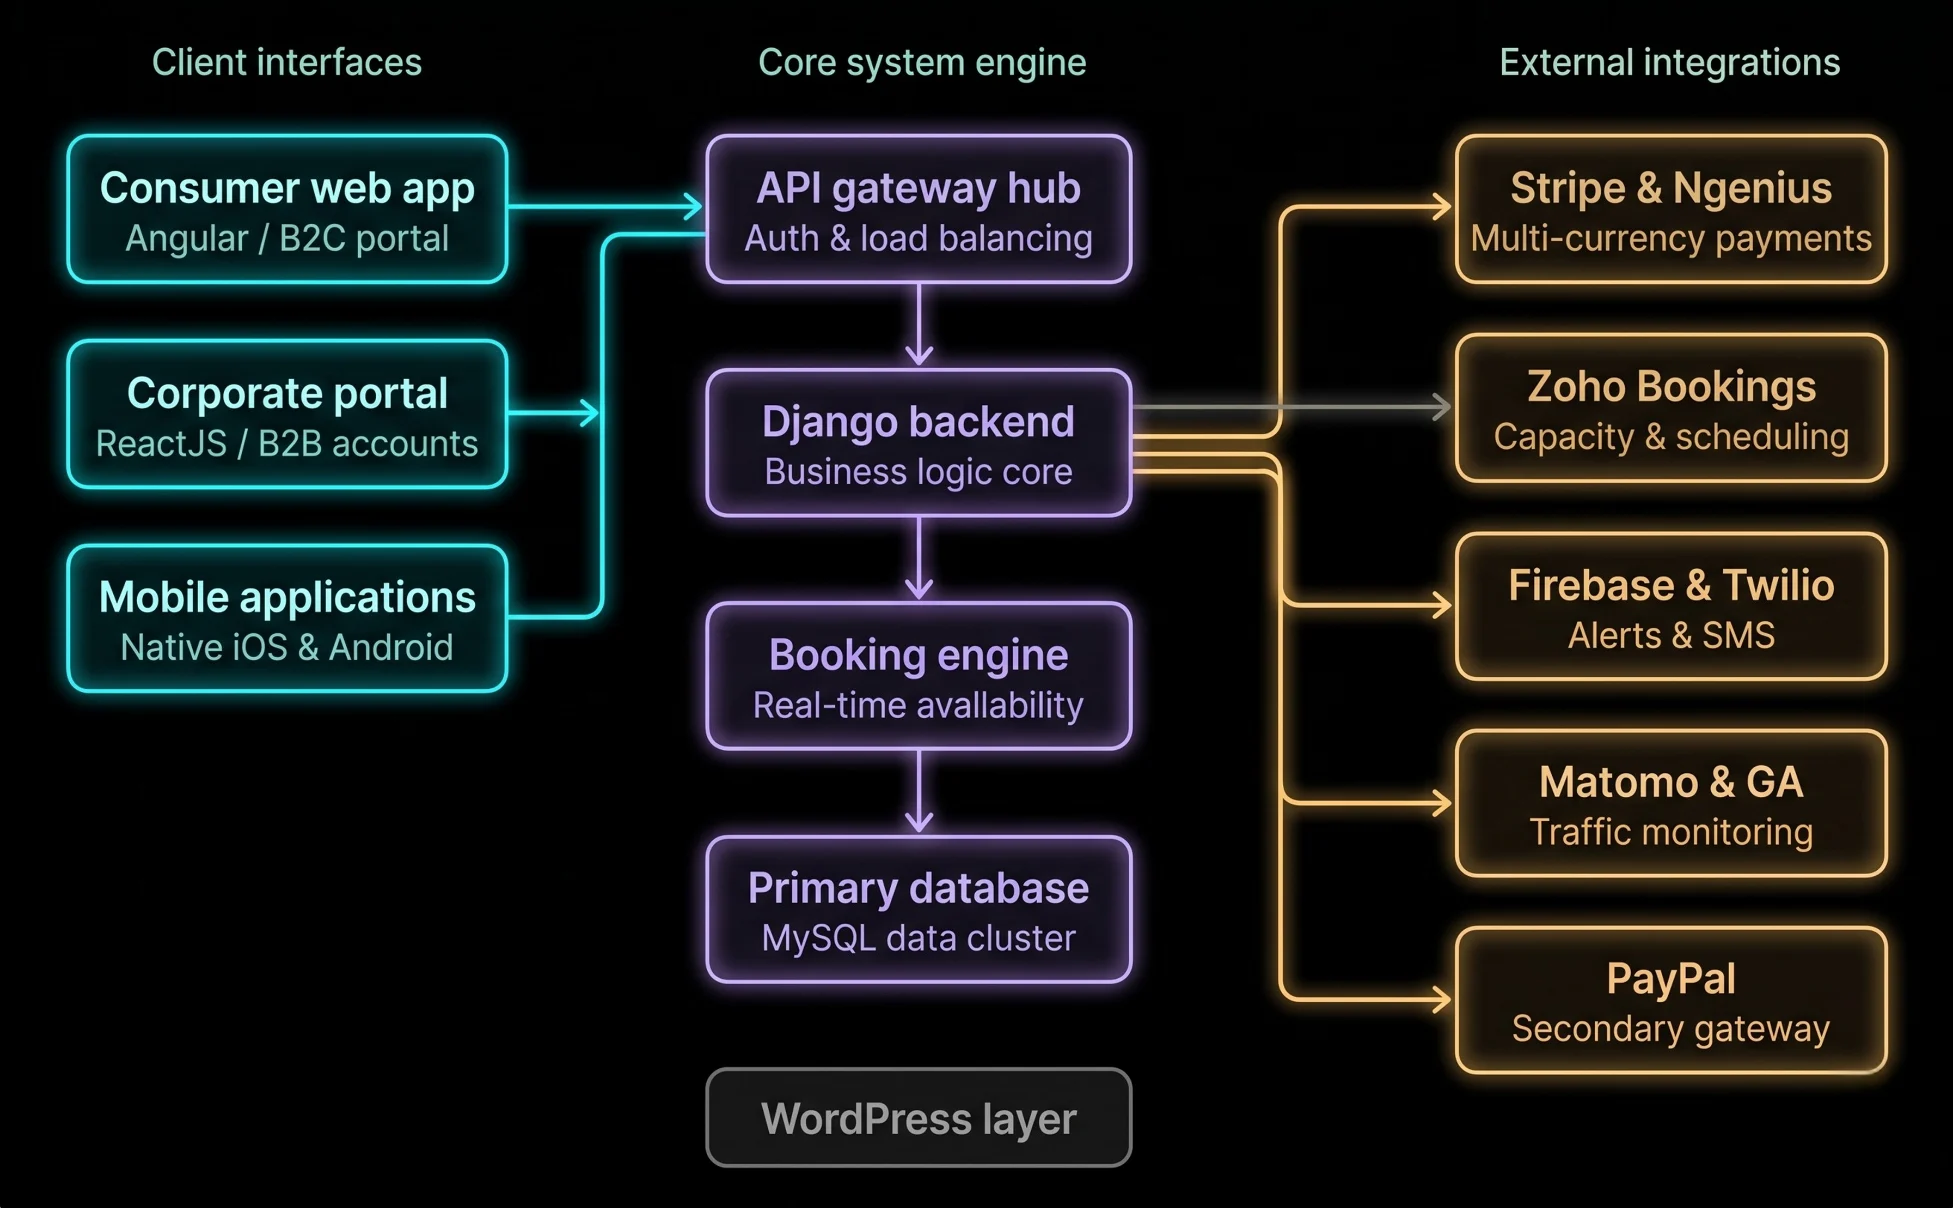Click the Booking engine node
Screen dimensions: 1953x1208
pos(918,676)
